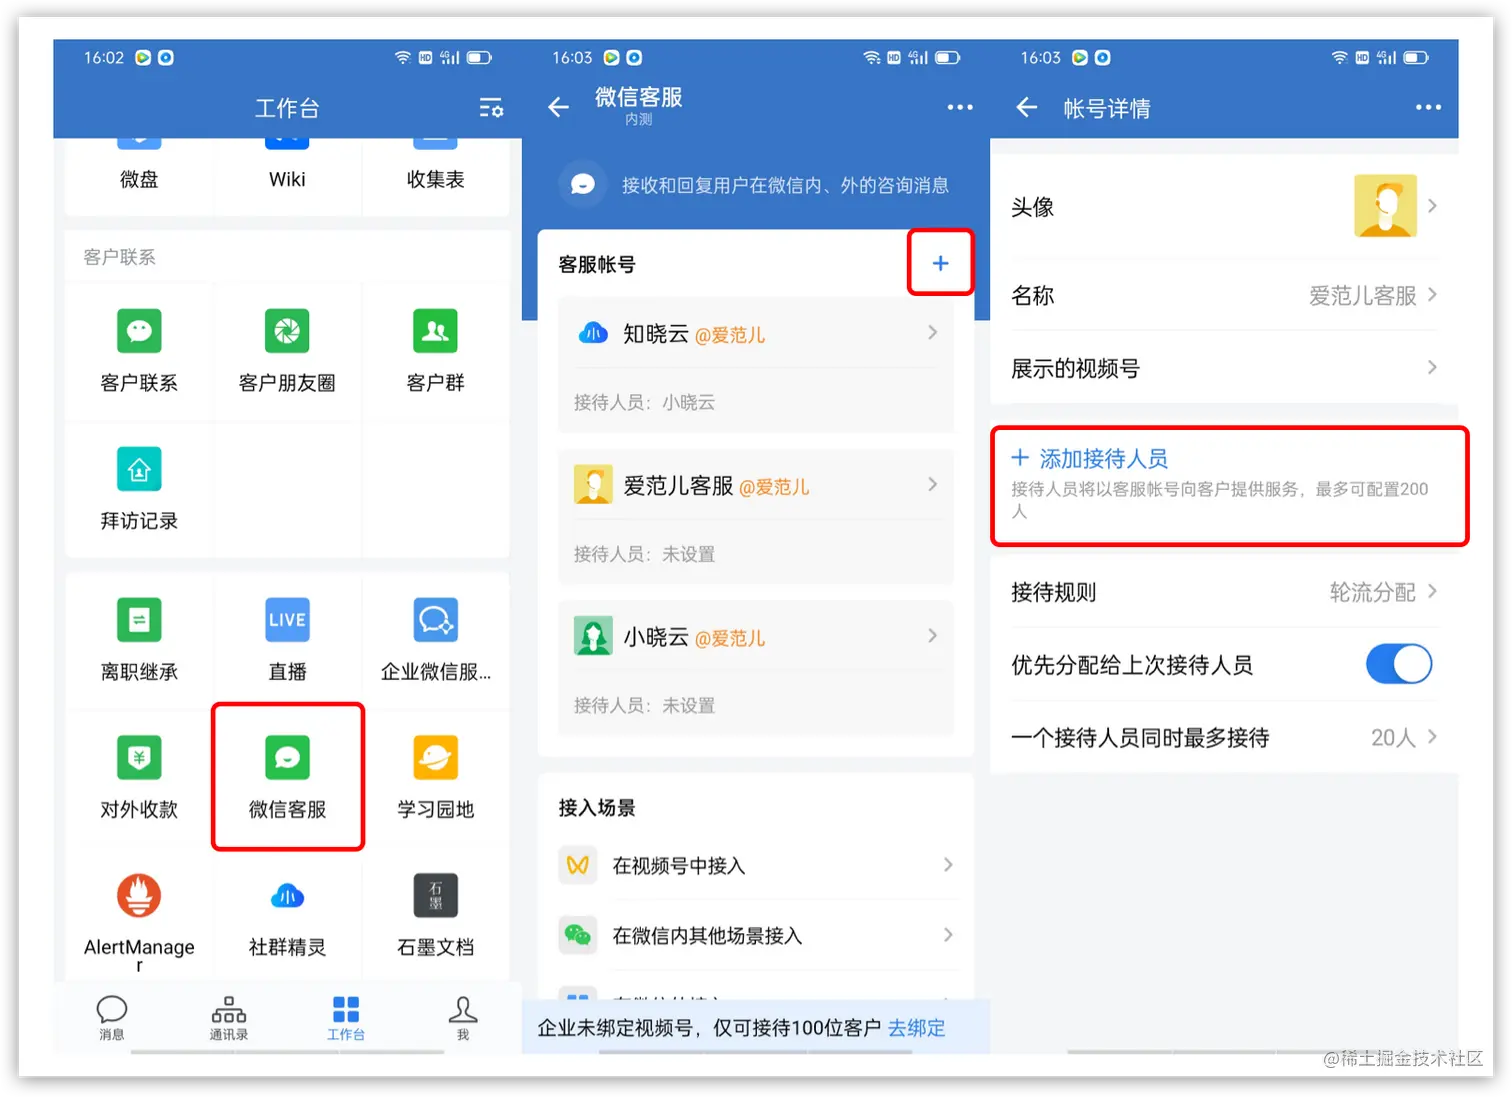Open the 微信客服 app

(287, 778)
